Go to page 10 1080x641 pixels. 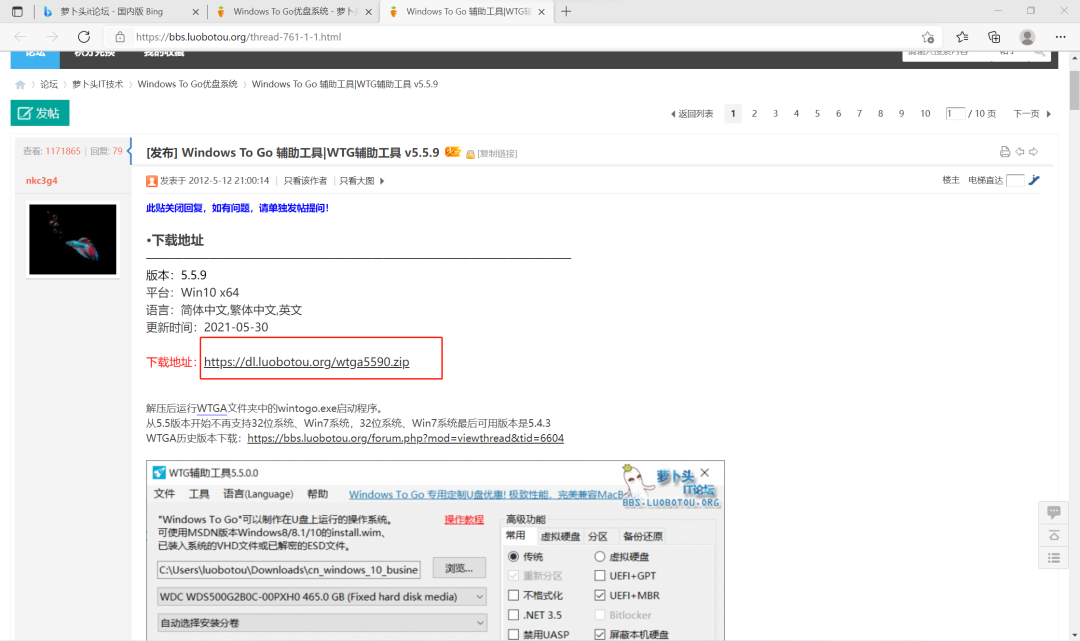[925, 114]
